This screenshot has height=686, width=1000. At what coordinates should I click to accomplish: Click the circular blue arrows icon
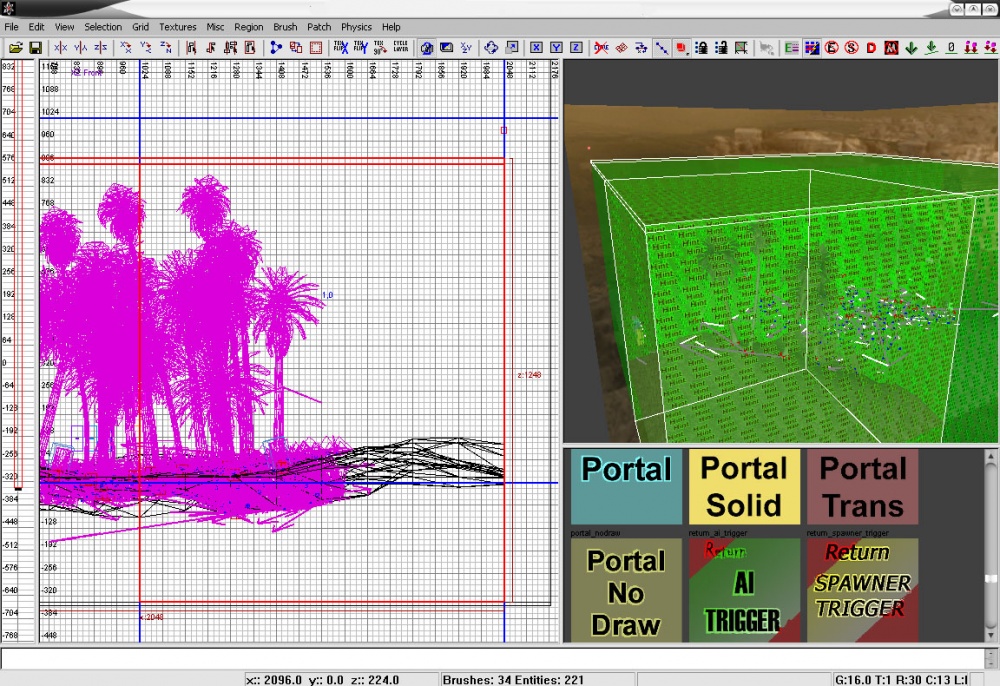(x=491, y=48)
